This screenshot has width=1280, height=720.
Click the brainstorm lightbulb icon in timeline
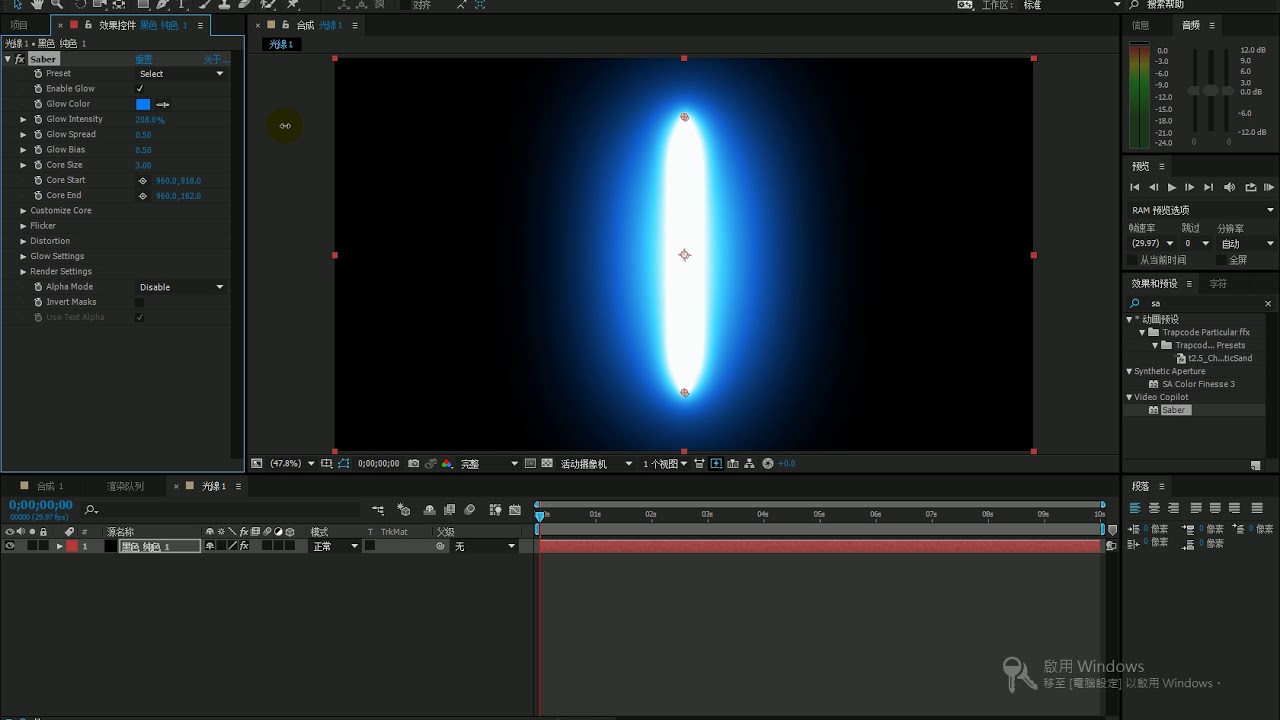495,510
